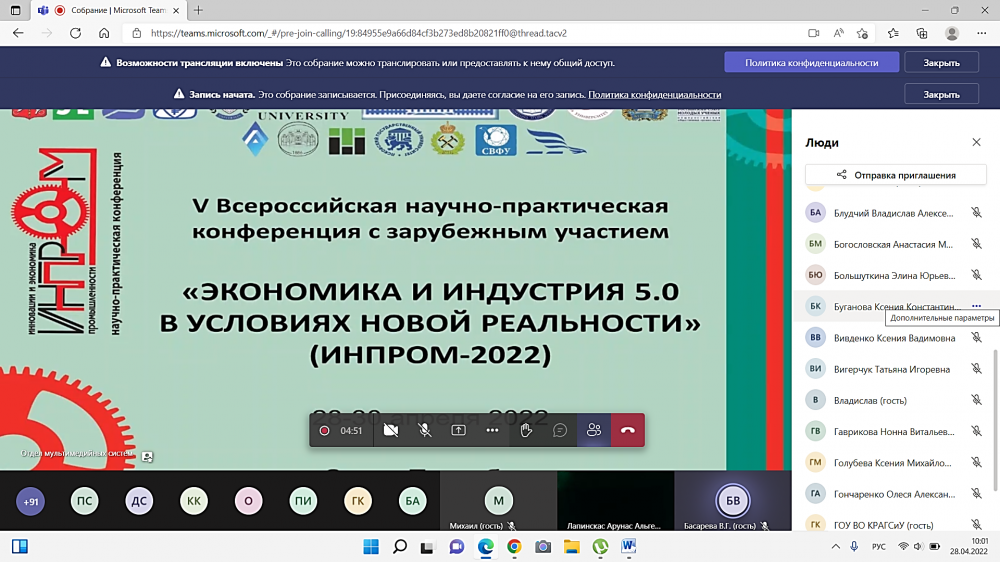Viewport: 1000px width, 562px height.
Task: Open Google Chrome from the taskbar
Action: (x=514, y=547)
